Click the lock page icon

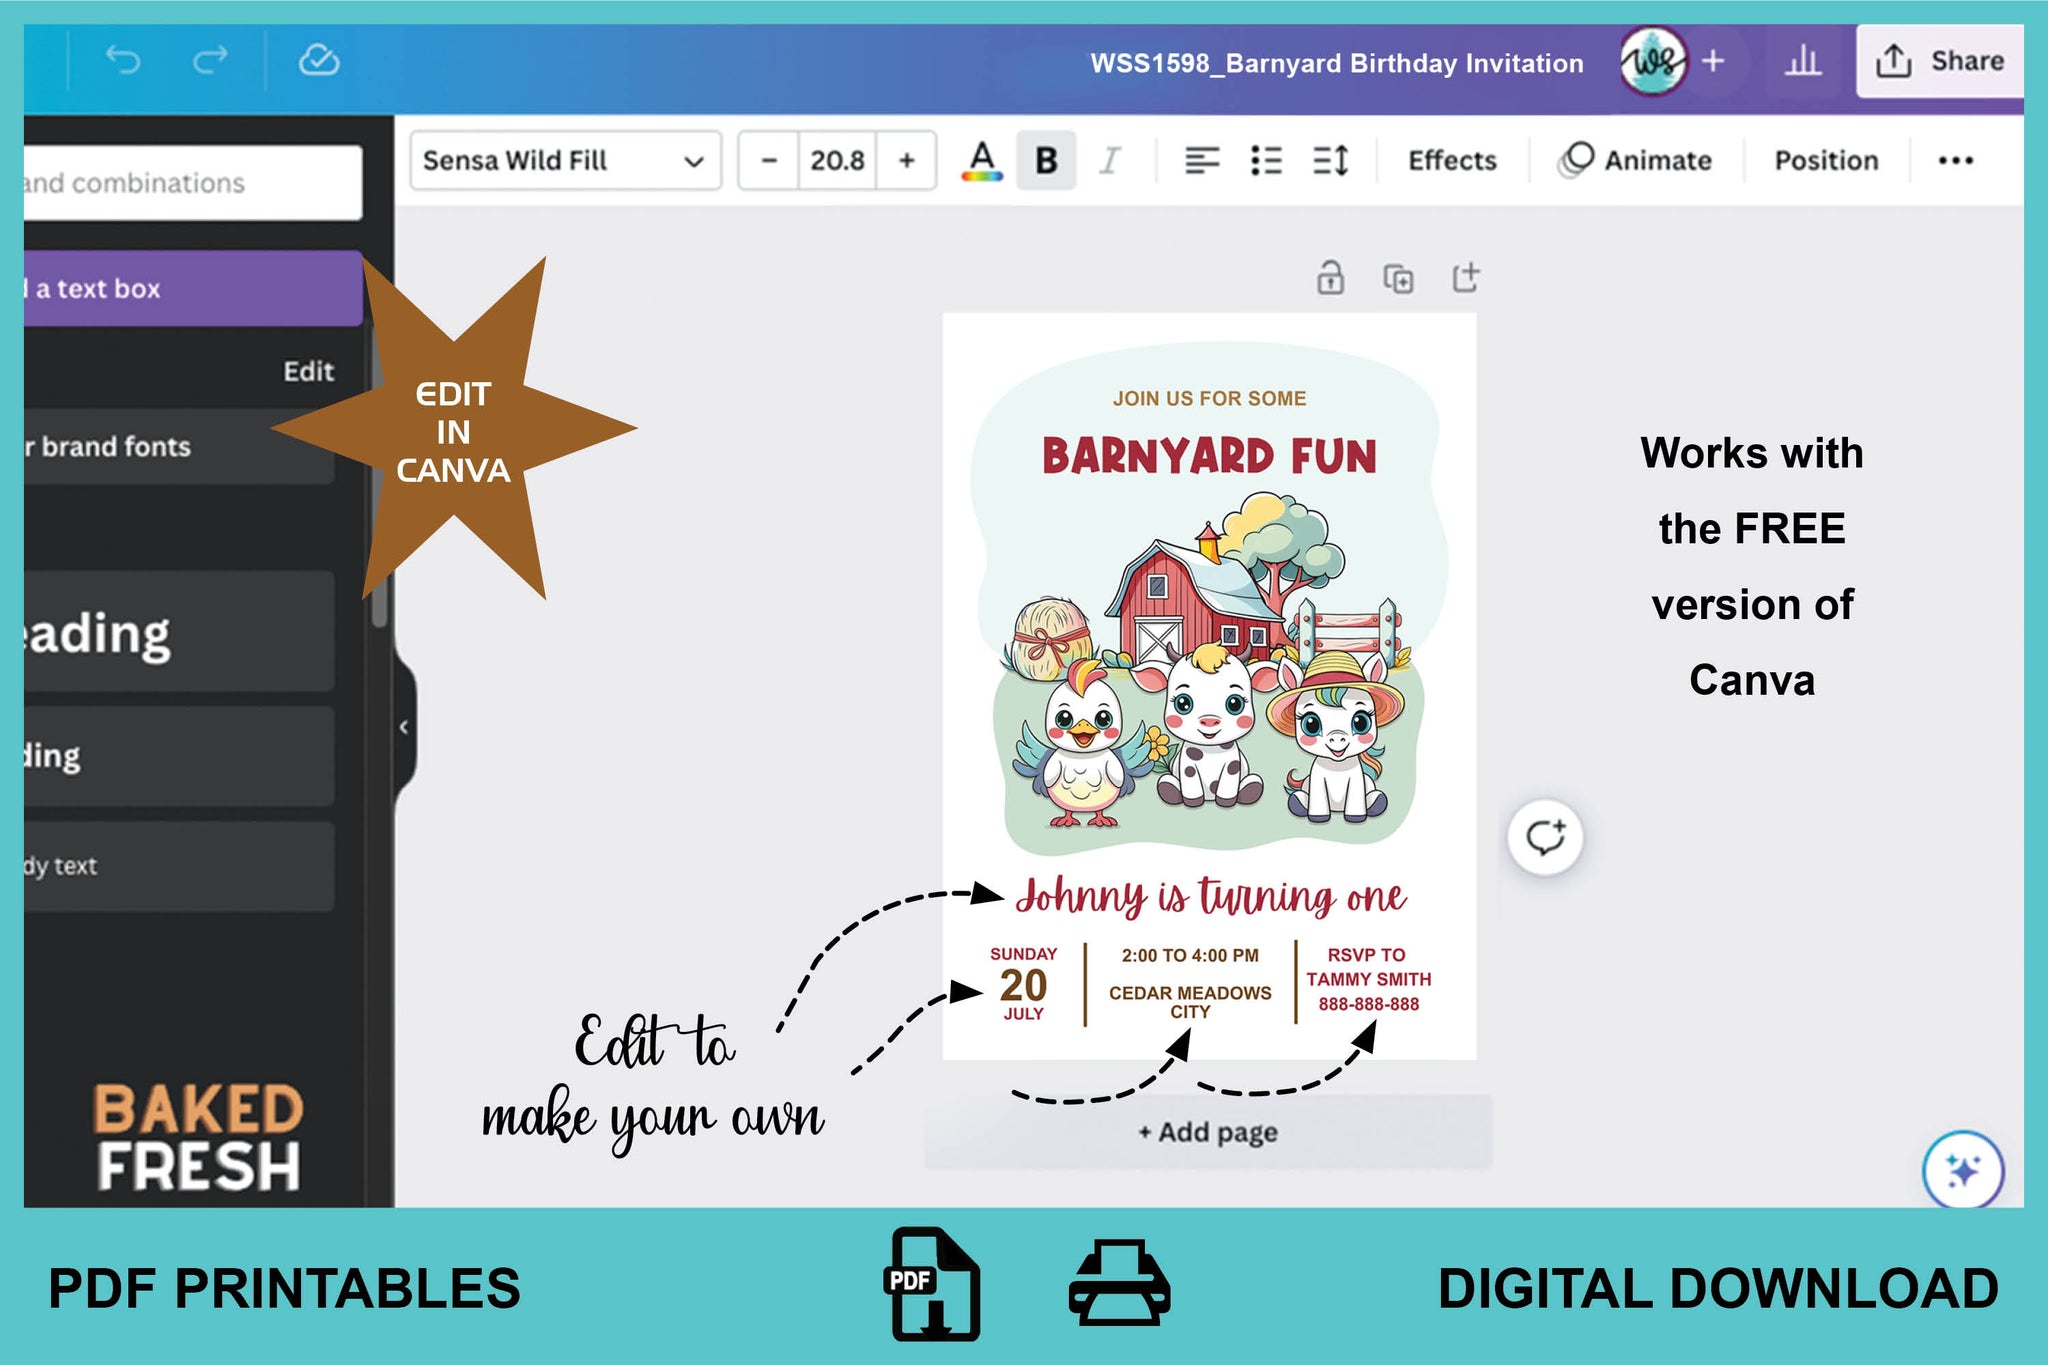tap(1330, 278)
